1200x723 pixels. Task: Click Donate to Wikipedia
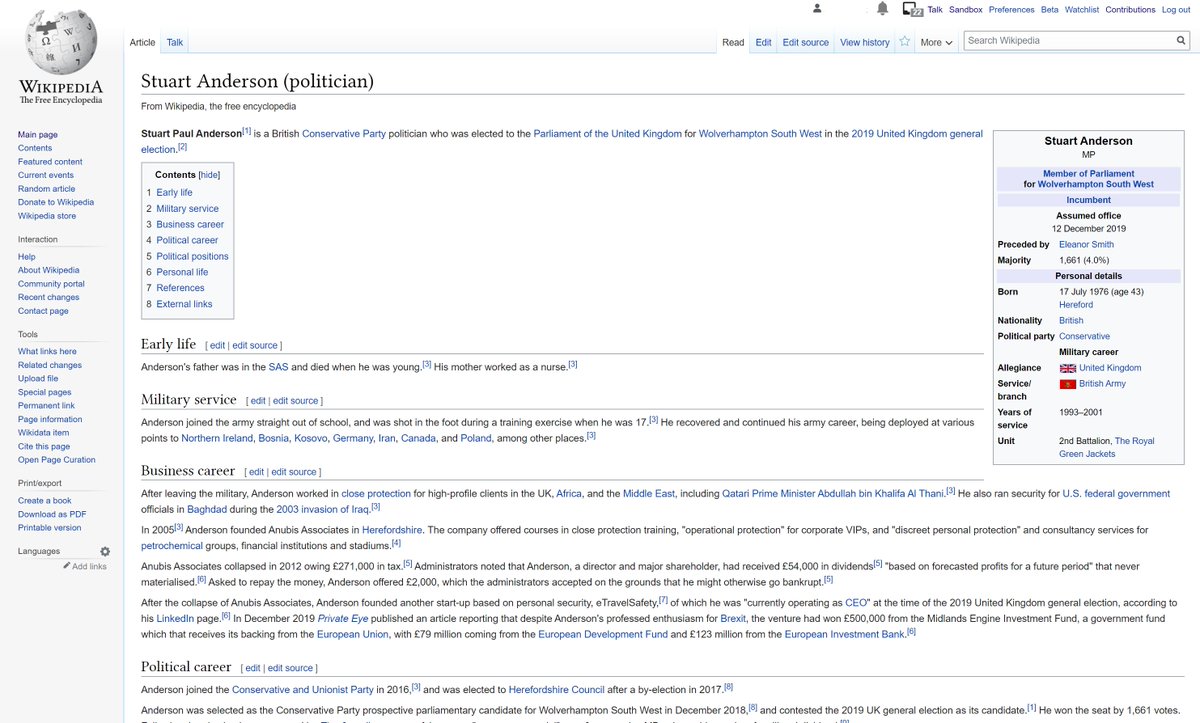tap(56, 202)
